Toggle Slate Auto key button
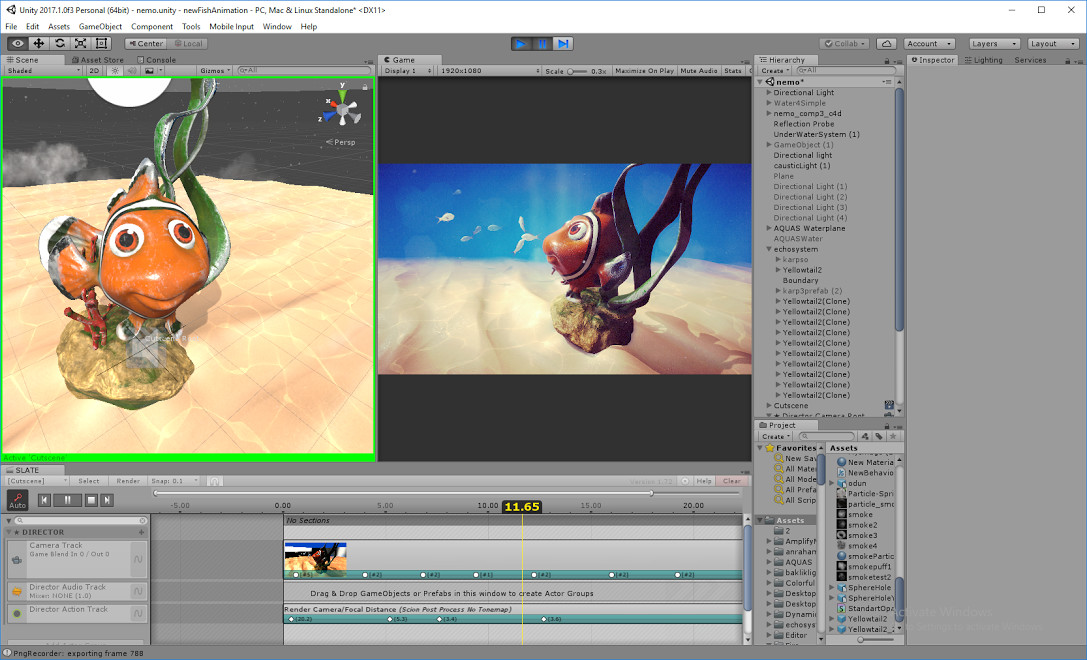1087x660 pixels. [17, 499]
